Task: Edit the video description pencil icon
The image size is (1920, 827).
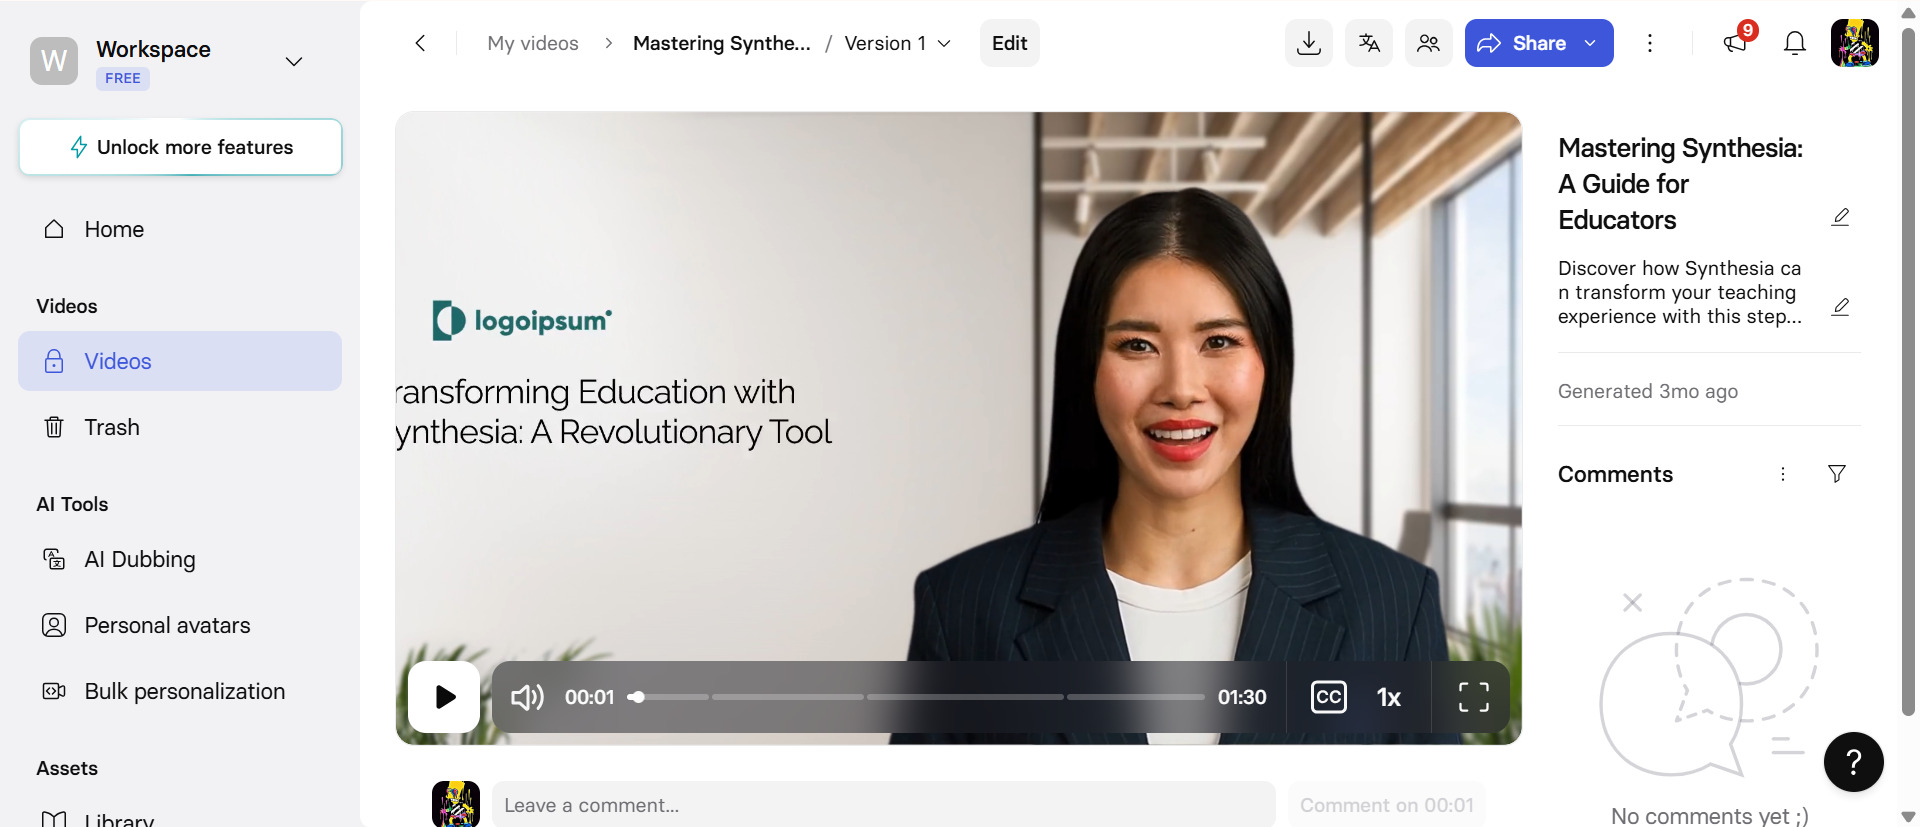Action: (x=1840, y=307)
